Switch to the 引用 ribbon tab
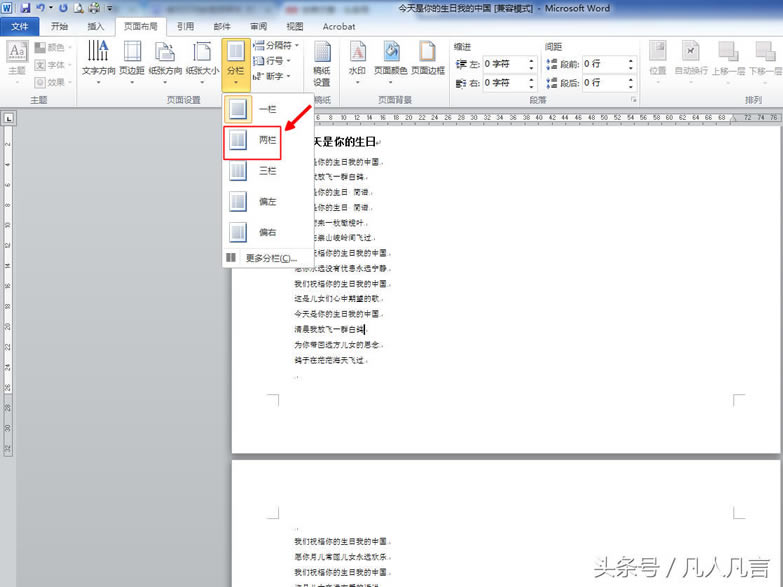Viewport: 783px width, 587px height. tap(185, 26)
